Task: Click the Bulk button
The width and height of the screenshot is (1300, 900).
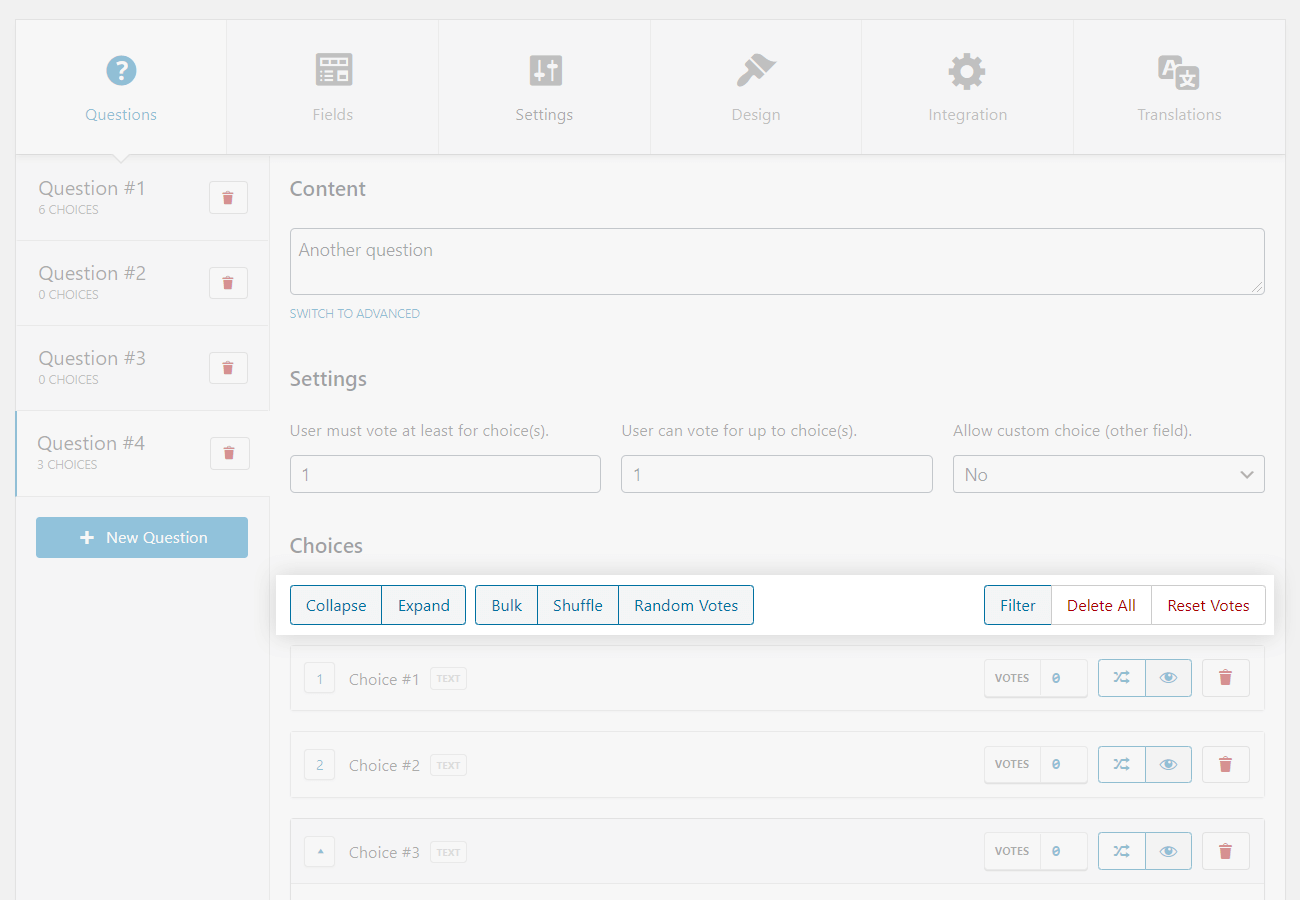Action: tap(507, 605)
